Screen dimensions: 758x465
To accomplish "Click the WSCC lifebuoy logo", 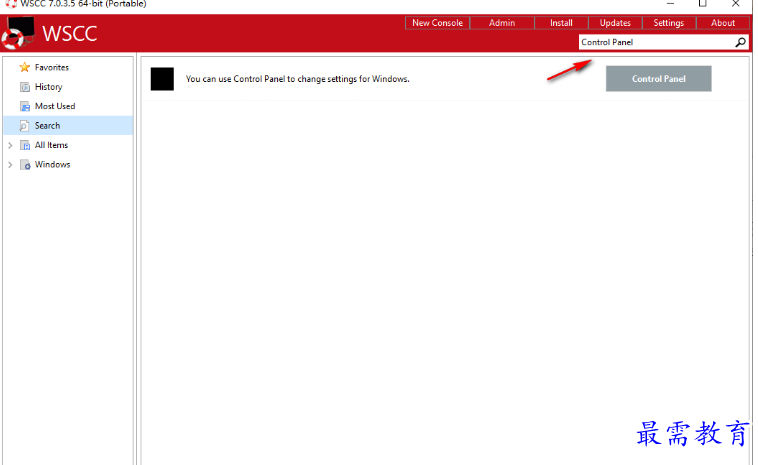I will coord(18,33).
